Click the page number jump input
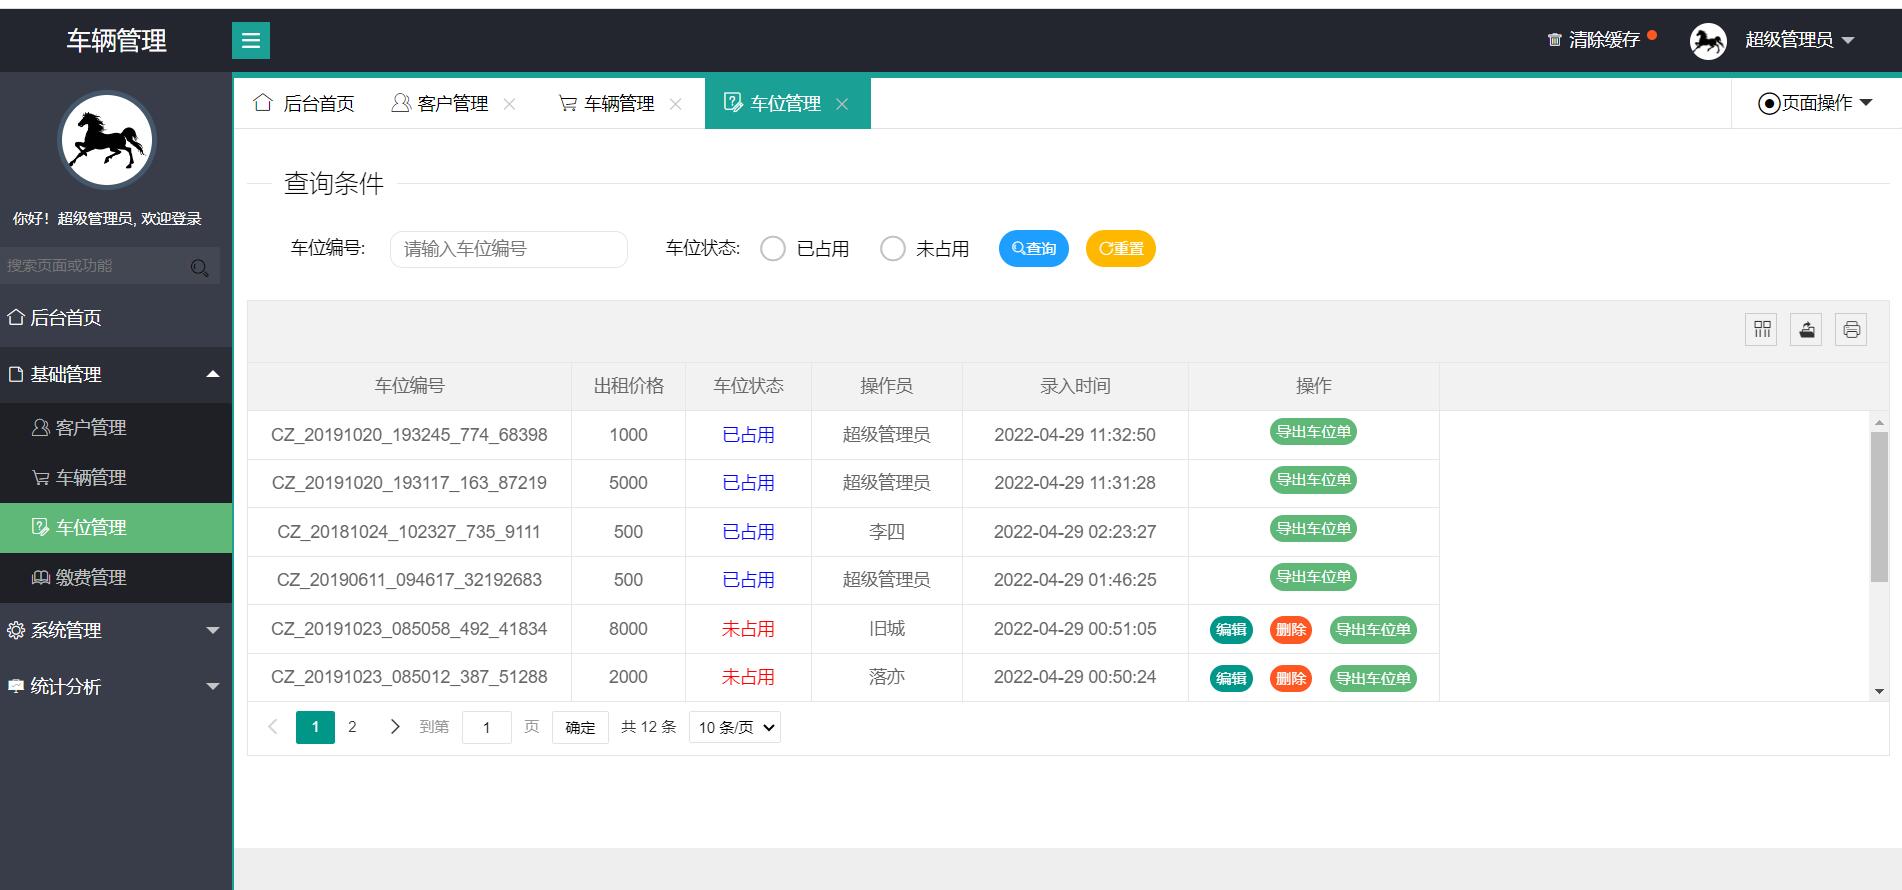 (486, 727)
